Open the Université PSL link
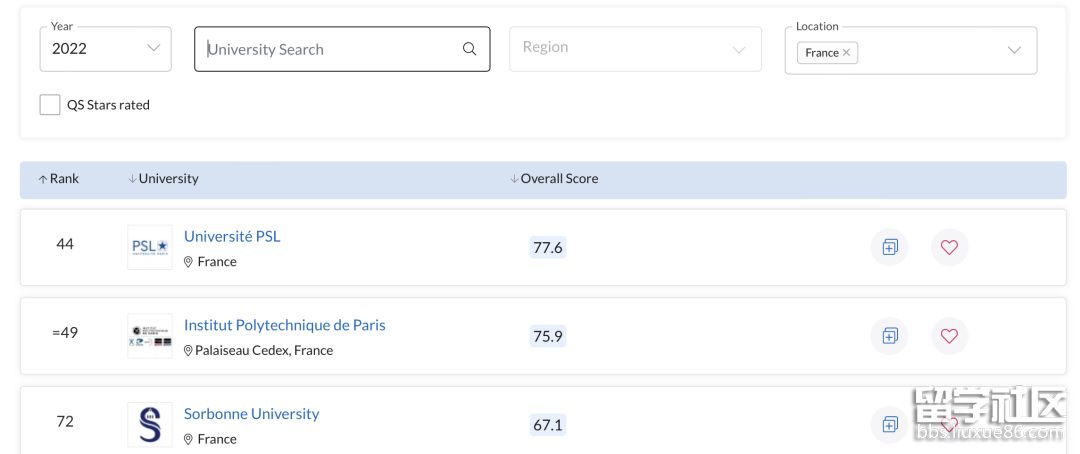Viewport: 1080px width, 454px height. pyautogui.click(x=232, y=237)
